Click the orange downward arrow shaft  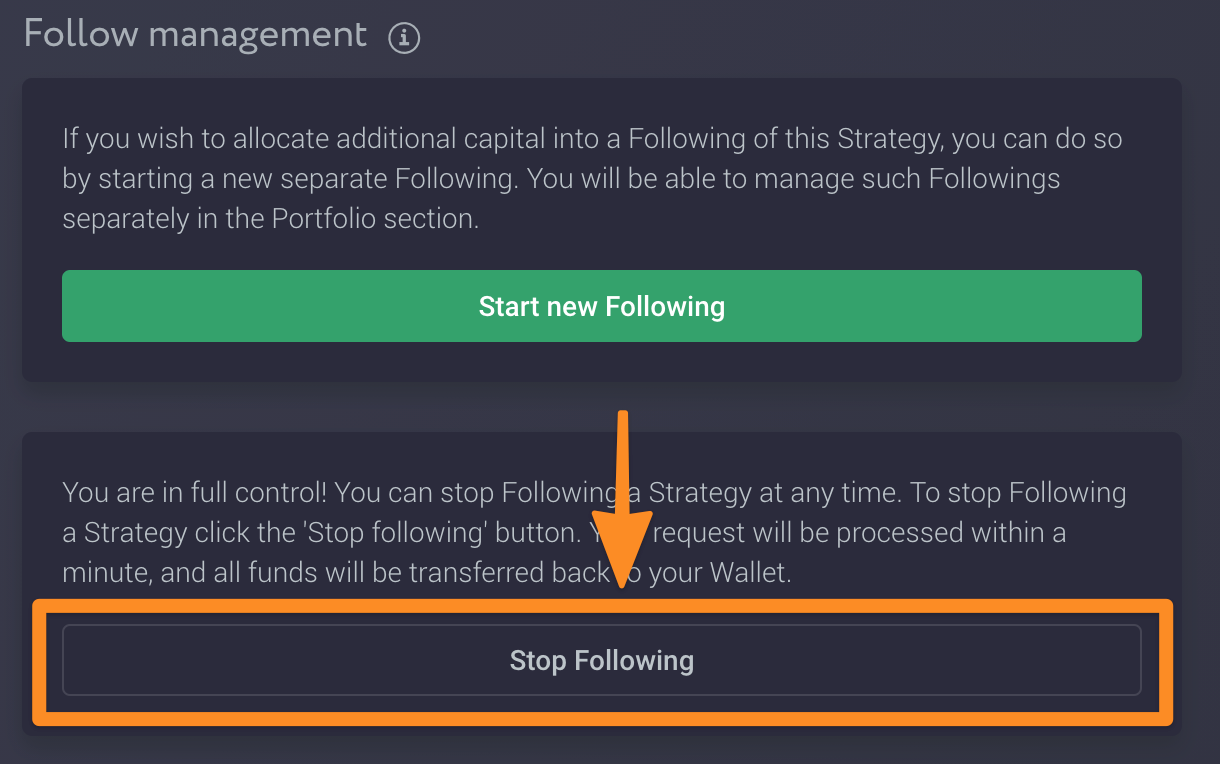622,480
